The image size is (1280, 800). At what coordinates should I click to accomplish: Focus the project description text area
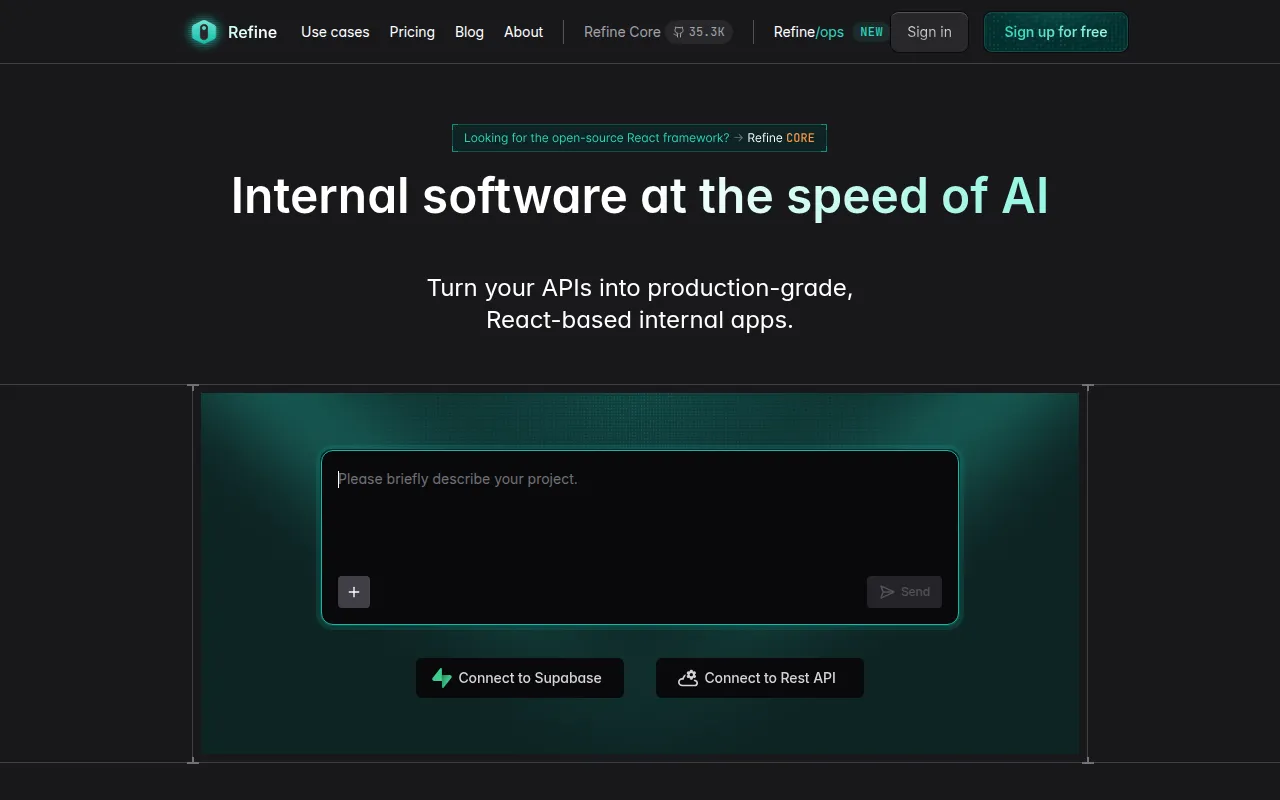coord(640,513)
